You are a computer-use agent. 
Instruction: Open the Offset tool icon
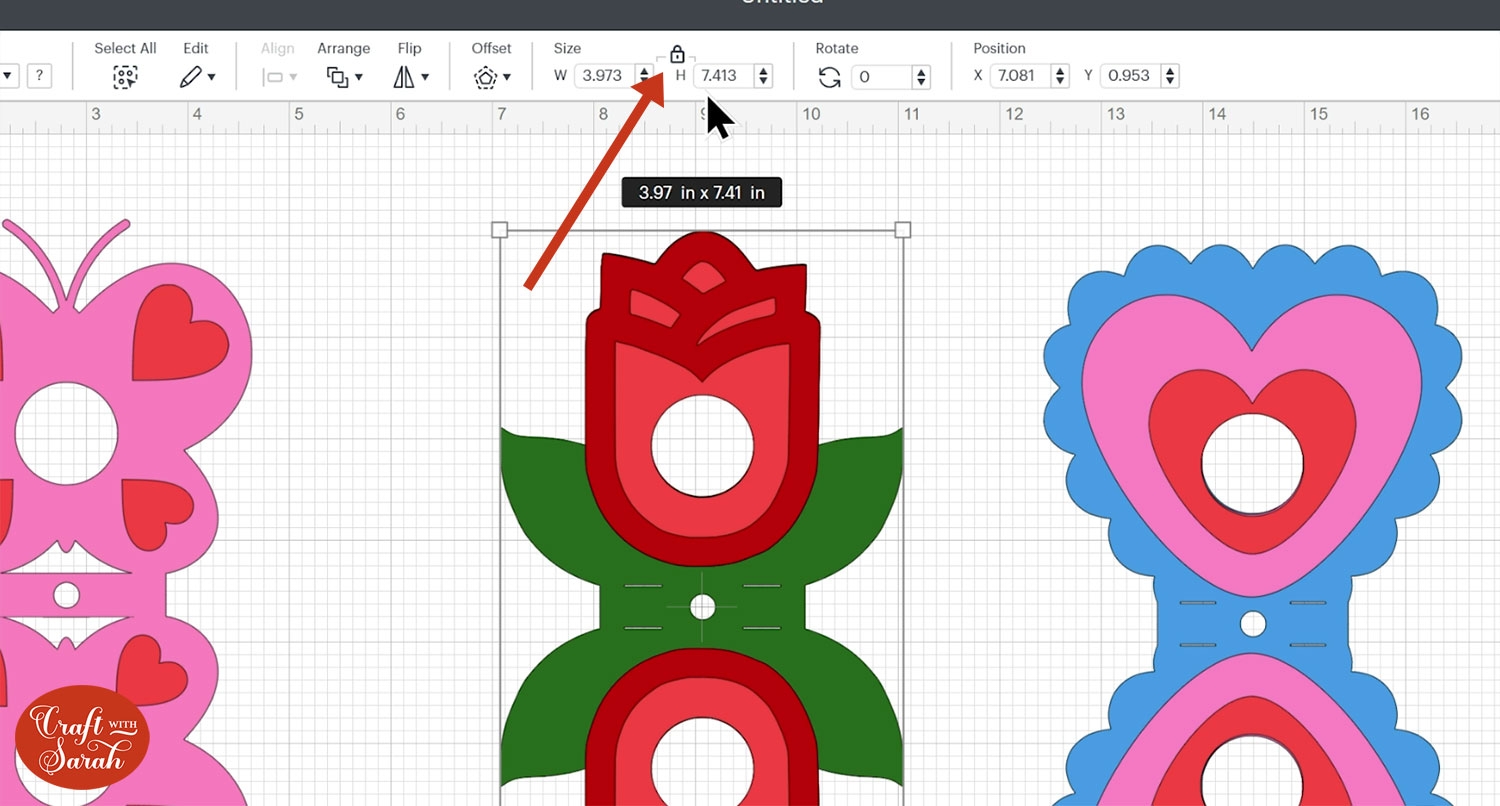point(486,76)
